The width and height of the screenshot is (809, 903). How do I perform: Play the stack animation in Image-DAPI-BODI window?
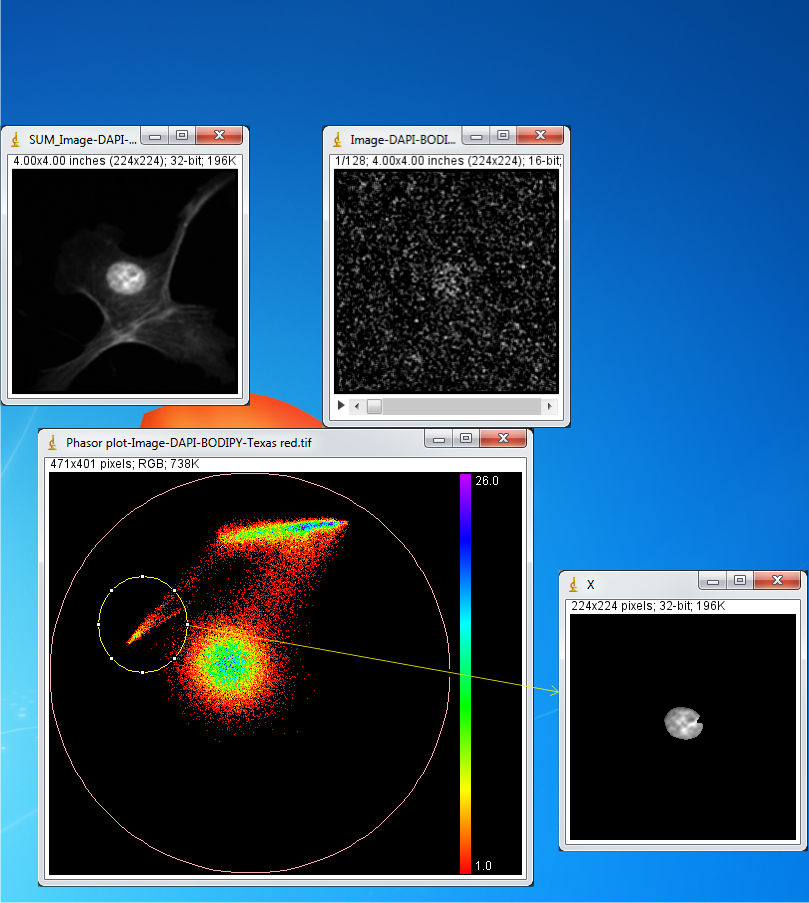tap(341, 405)
